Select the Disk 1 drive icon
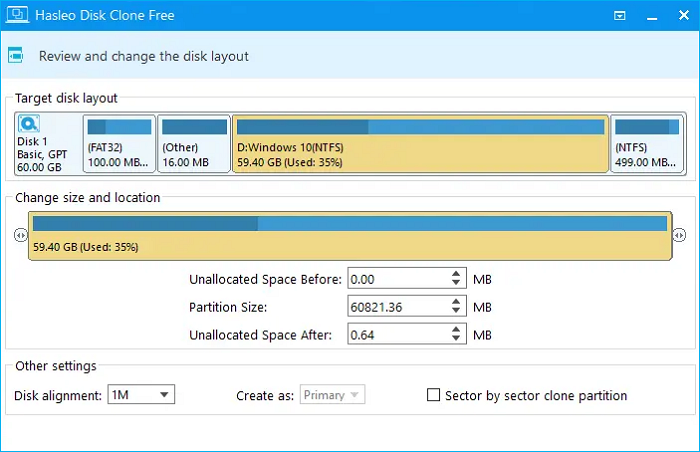Viewport: 700px width, 452px height. coord(29,124)
